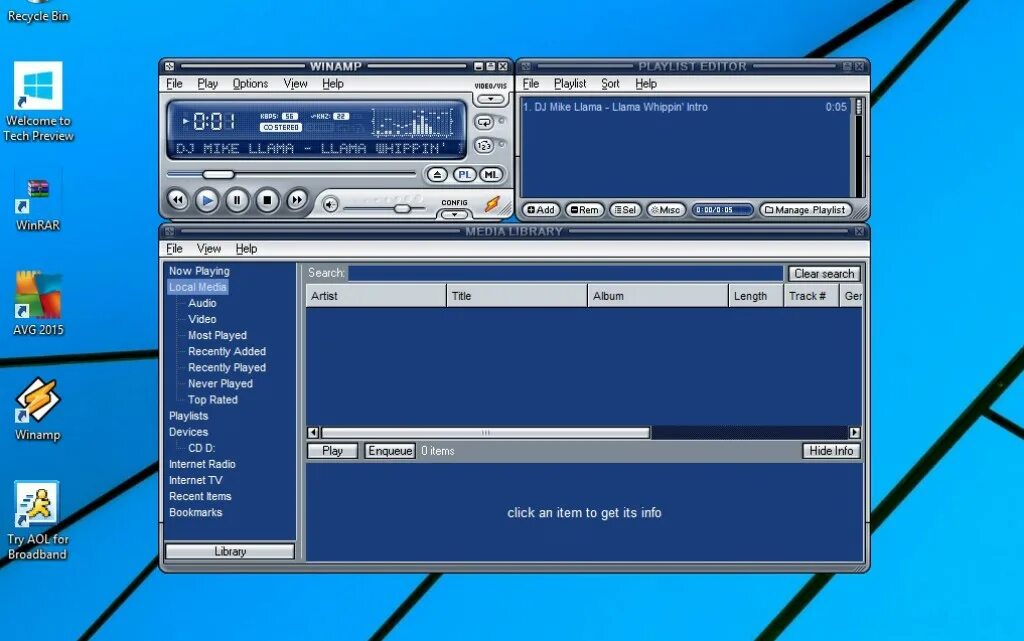
Task: Expand the CONFIG drawer arrow
Action: click(455, 214)
